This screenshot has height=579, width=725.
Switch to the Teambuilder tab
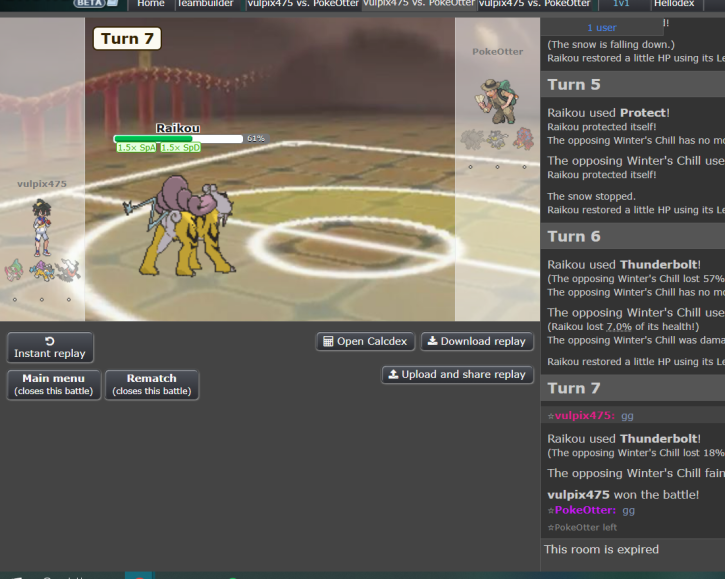pyautogui.click(x=206, y=4)
